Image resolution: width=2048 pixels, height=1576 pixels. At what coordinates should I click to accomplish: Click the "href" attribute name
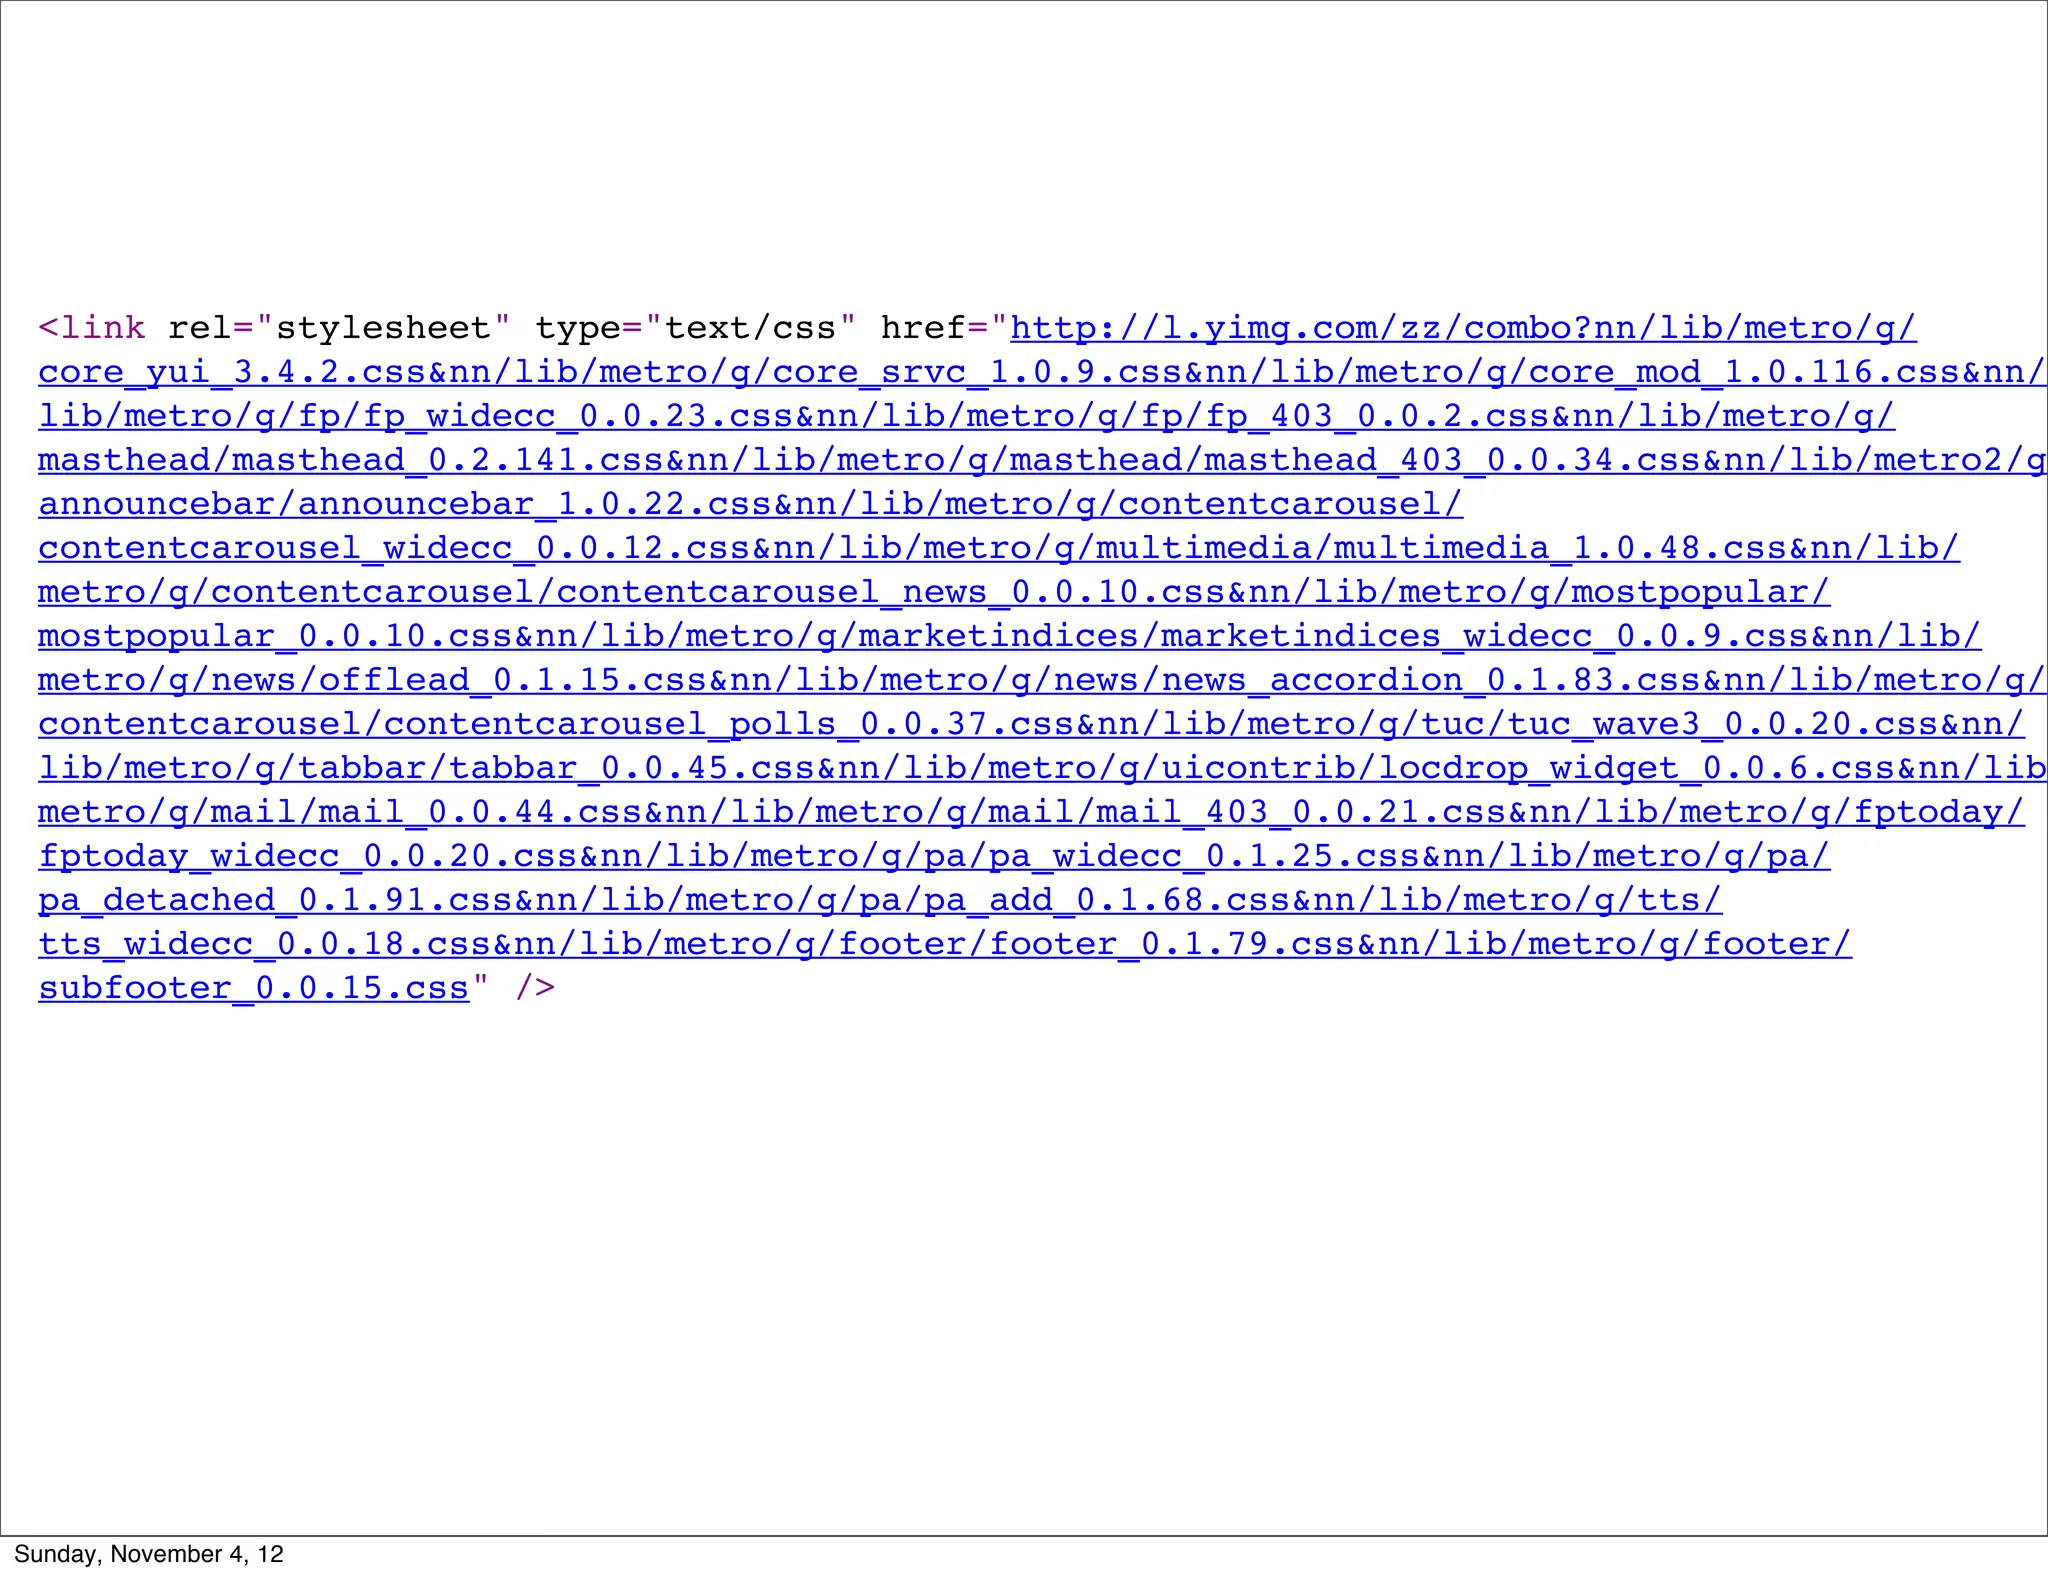click(x=923, y=328)
